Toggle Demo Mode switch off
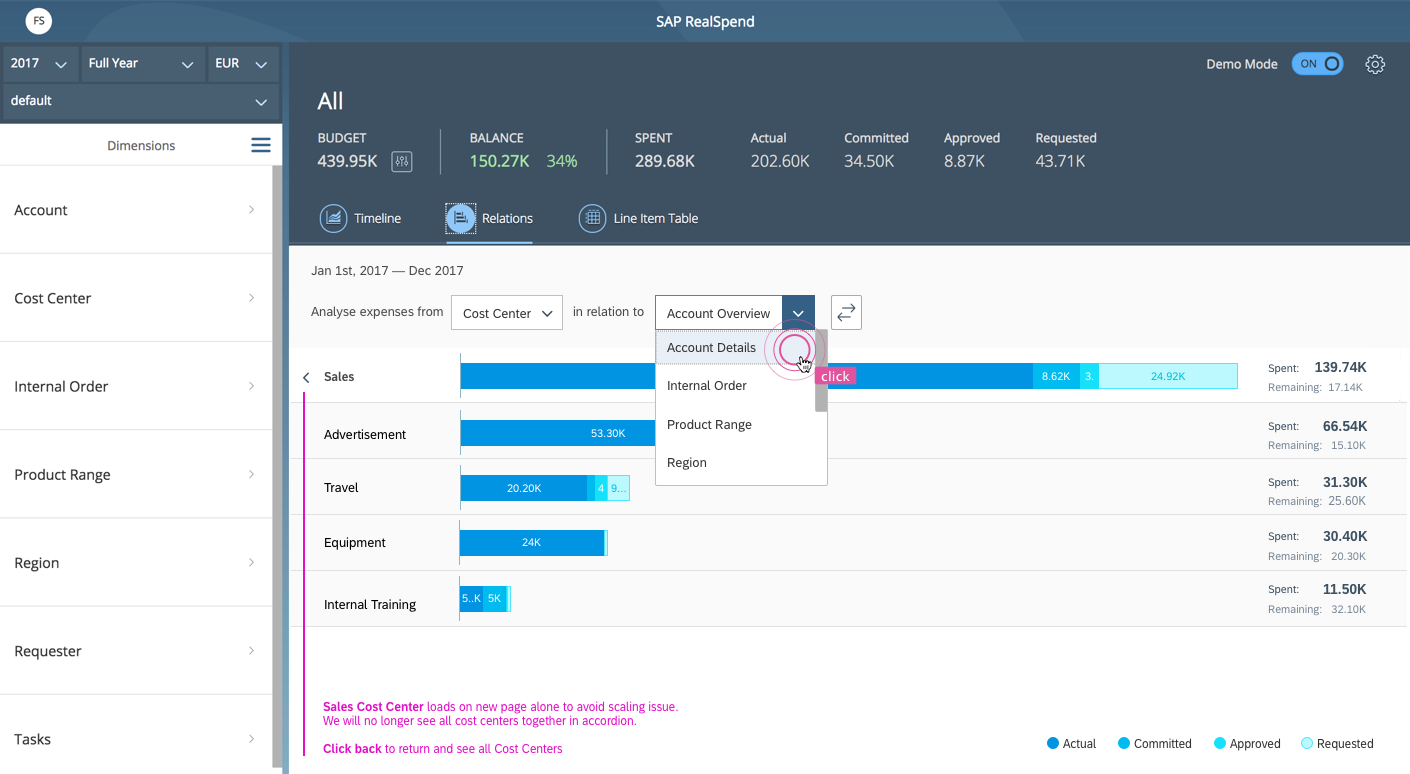Screen dimensions: 1410x774 1318,64
